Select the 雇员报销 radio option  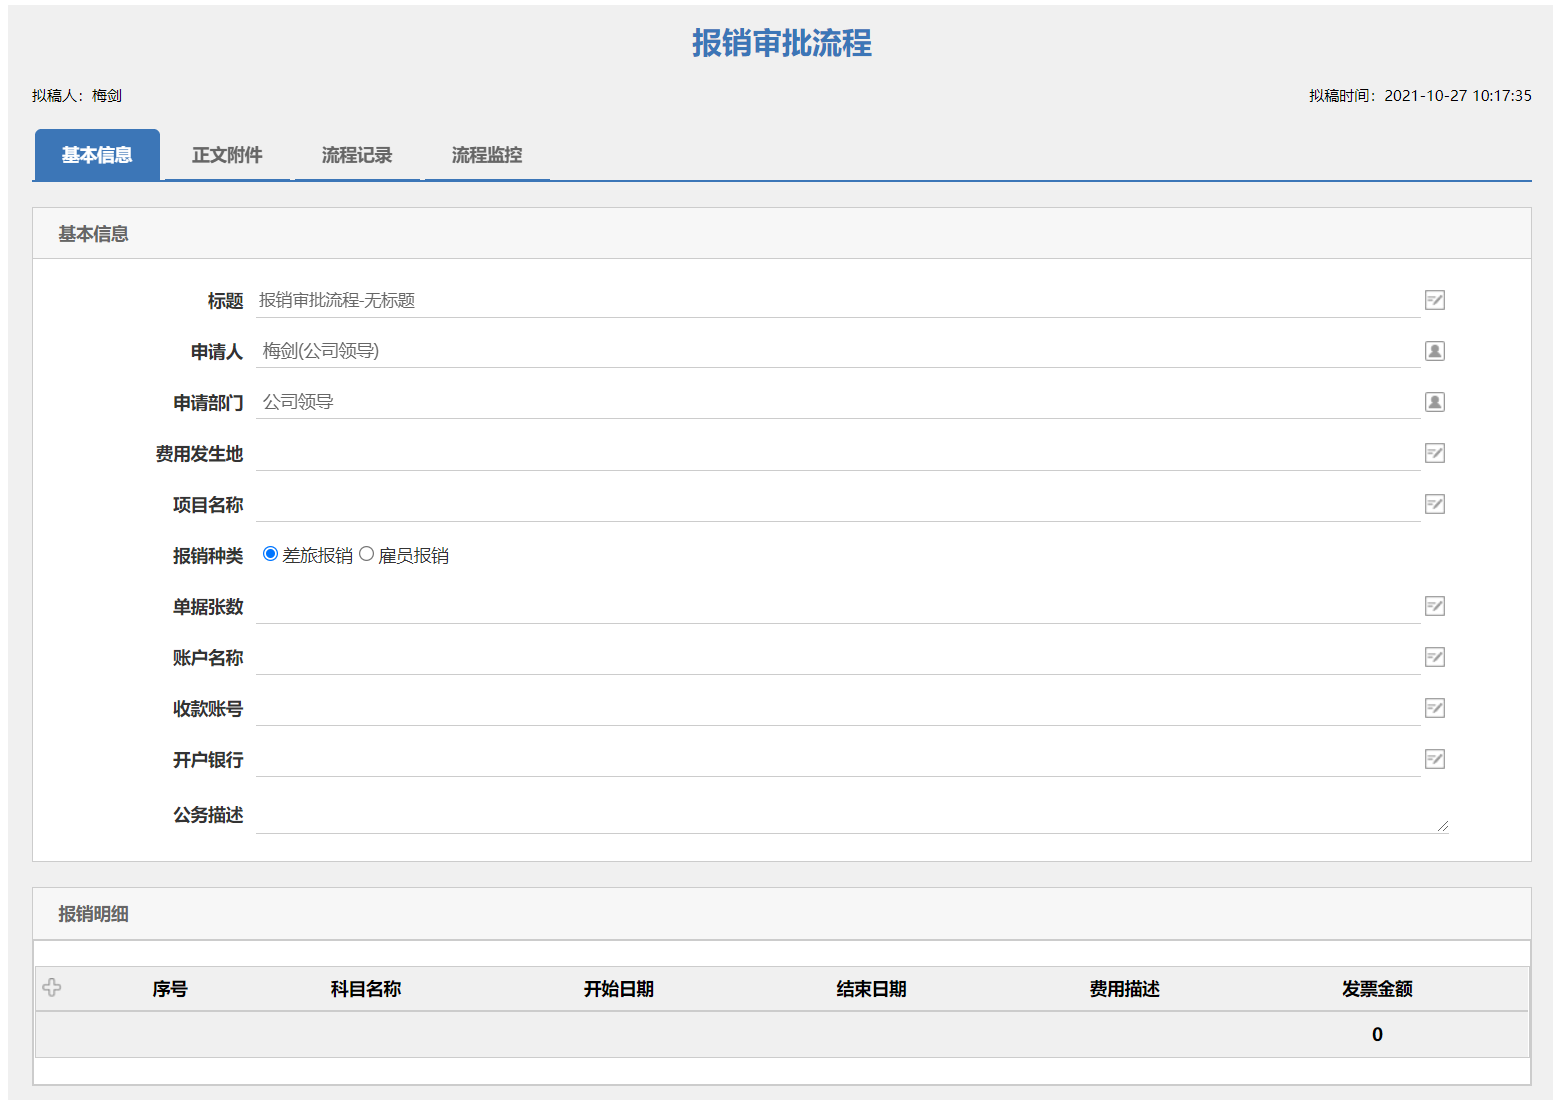[x=366, y=554]
